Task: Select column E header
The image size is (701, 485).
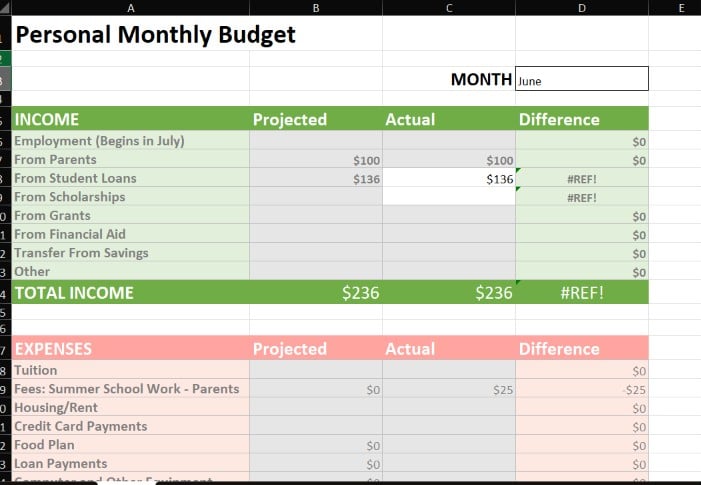Action: tap(681, 8)
